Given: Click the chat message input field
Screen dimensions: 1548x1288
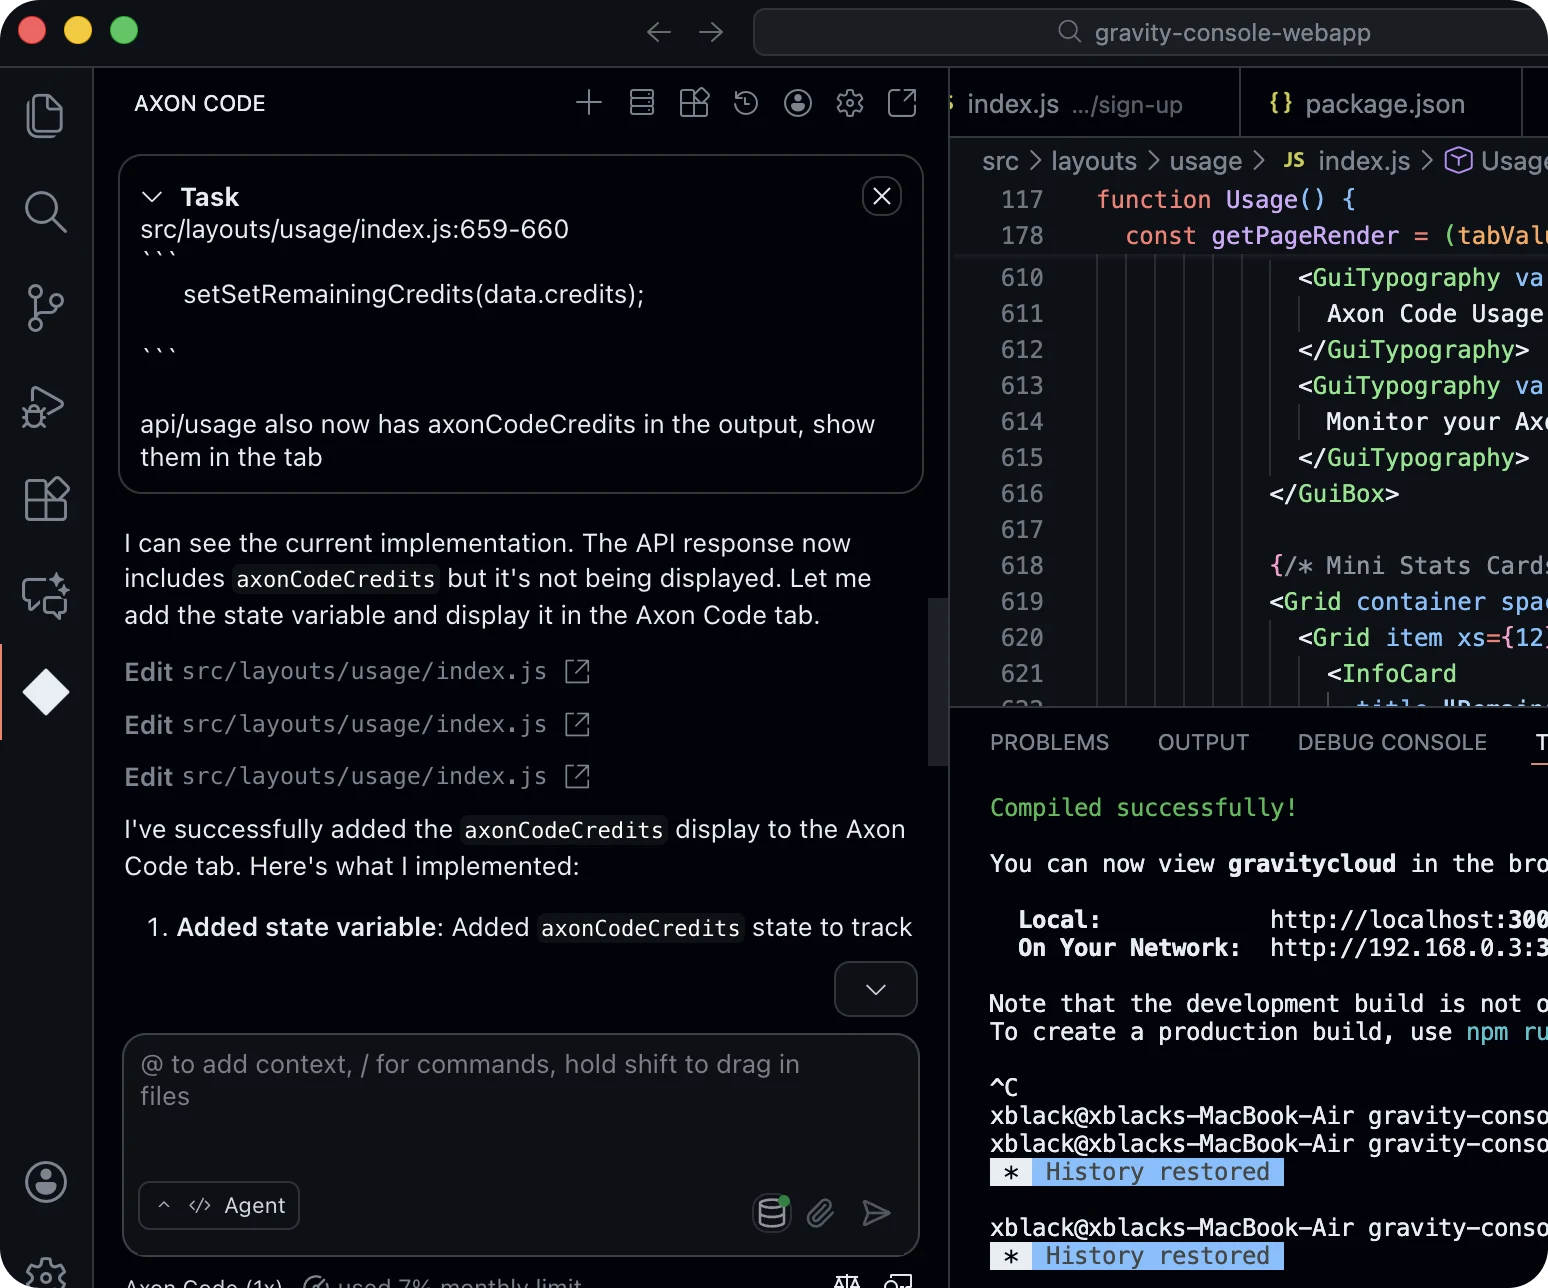Looking at the screenshot, I should (520, 1100).
